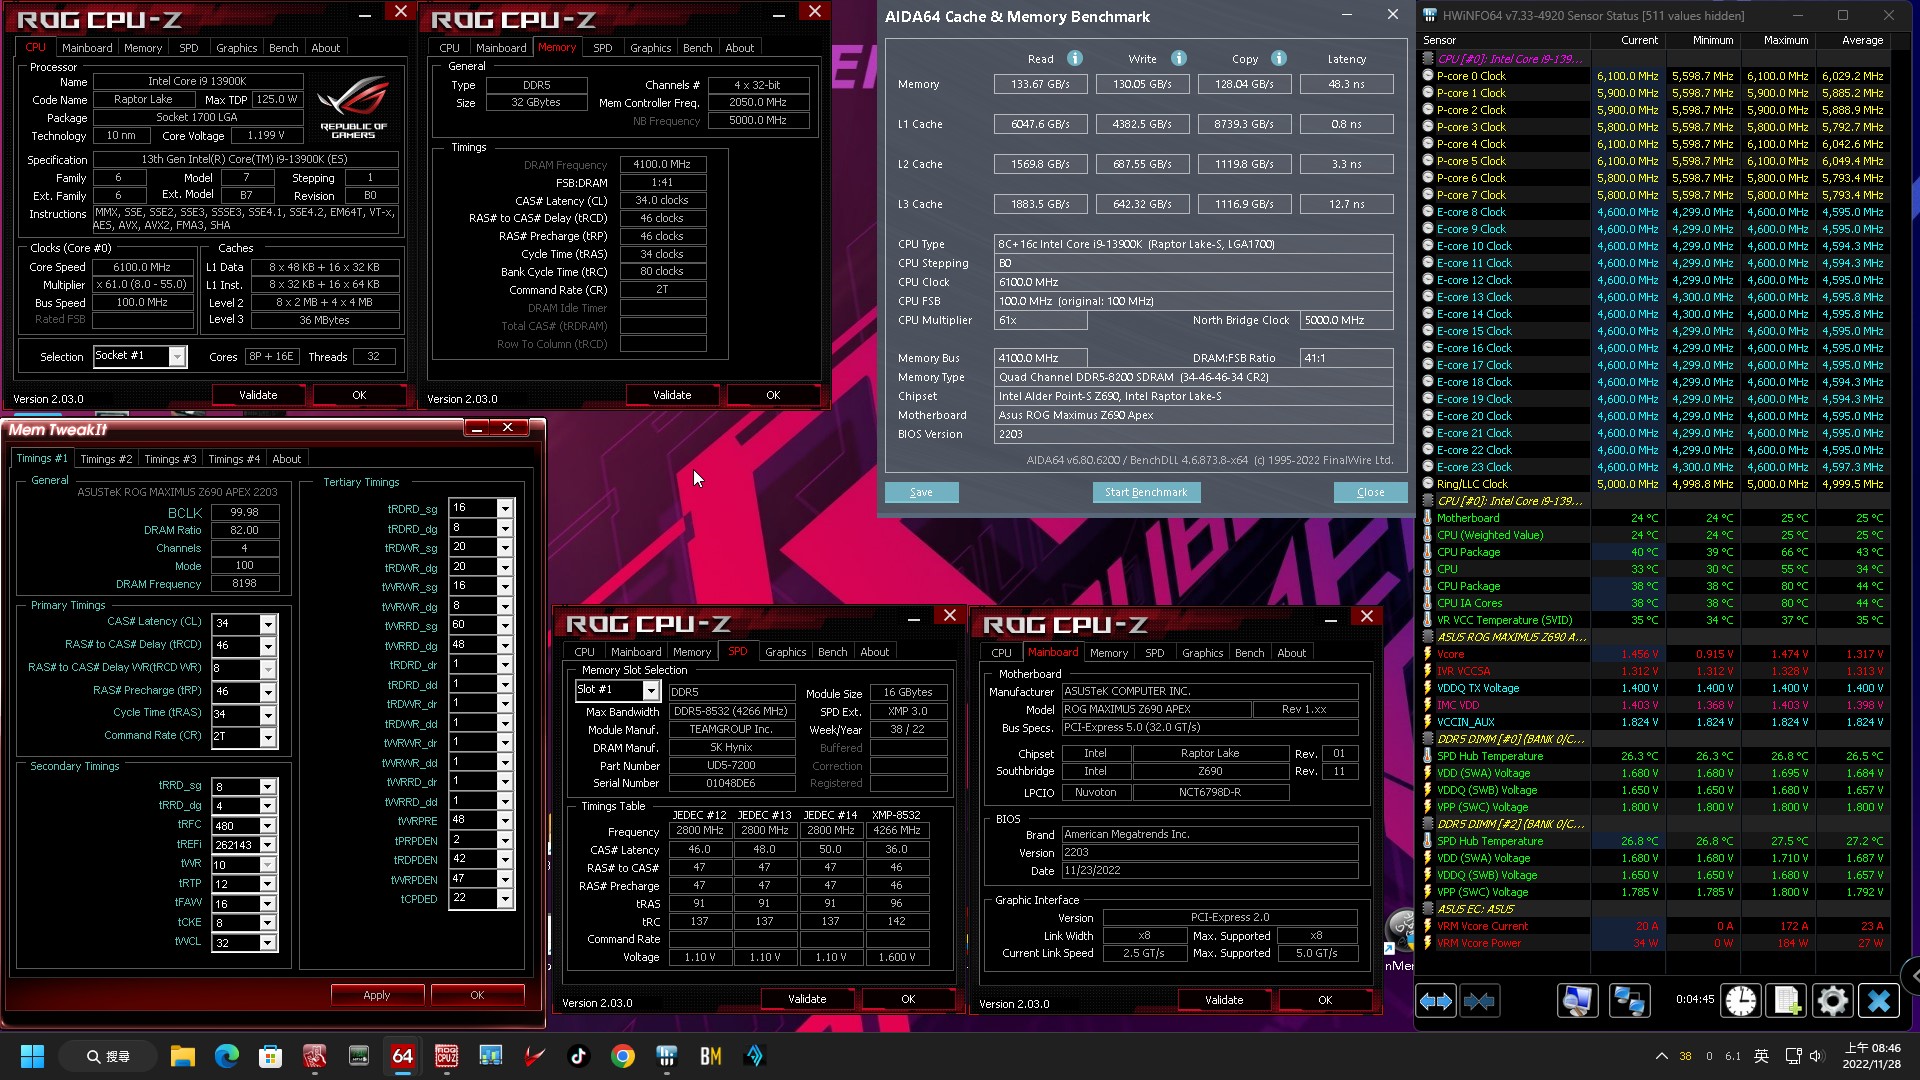The height and width of the screenshot is (1080, 1920).
Task: Select CPU Package 40 °C row in HWiNFO
Action: pos(1654,552)
